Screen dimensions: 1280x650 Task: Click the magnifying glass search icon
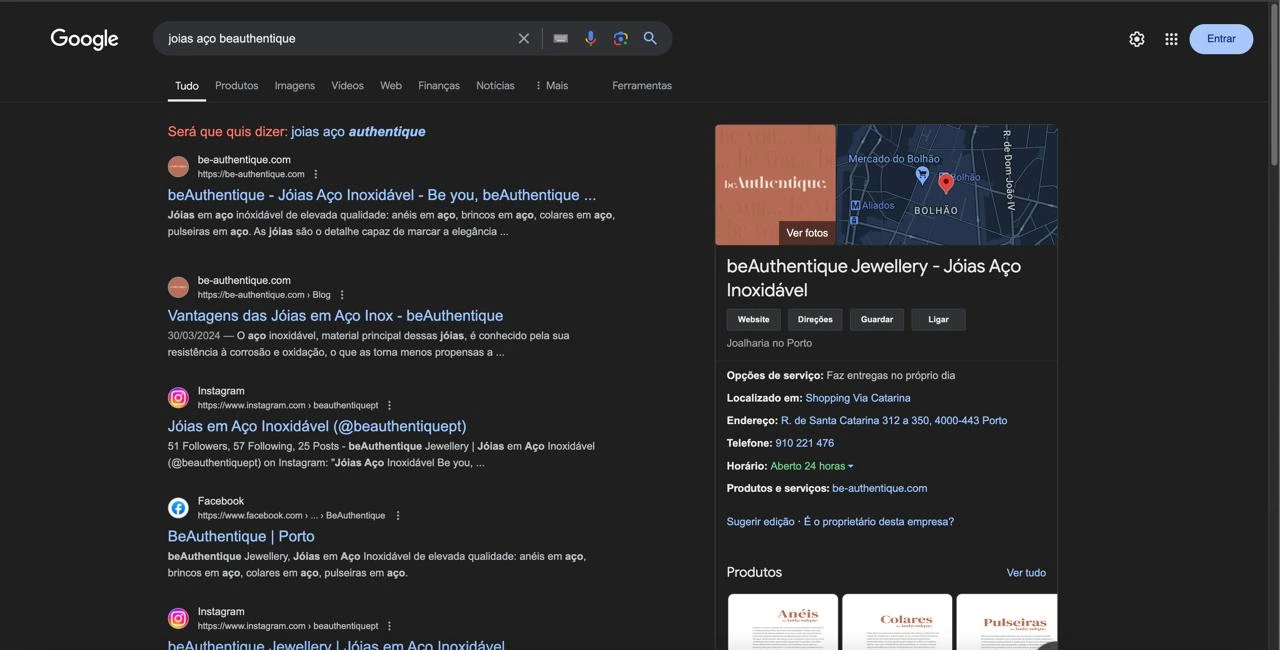(650, 38)
